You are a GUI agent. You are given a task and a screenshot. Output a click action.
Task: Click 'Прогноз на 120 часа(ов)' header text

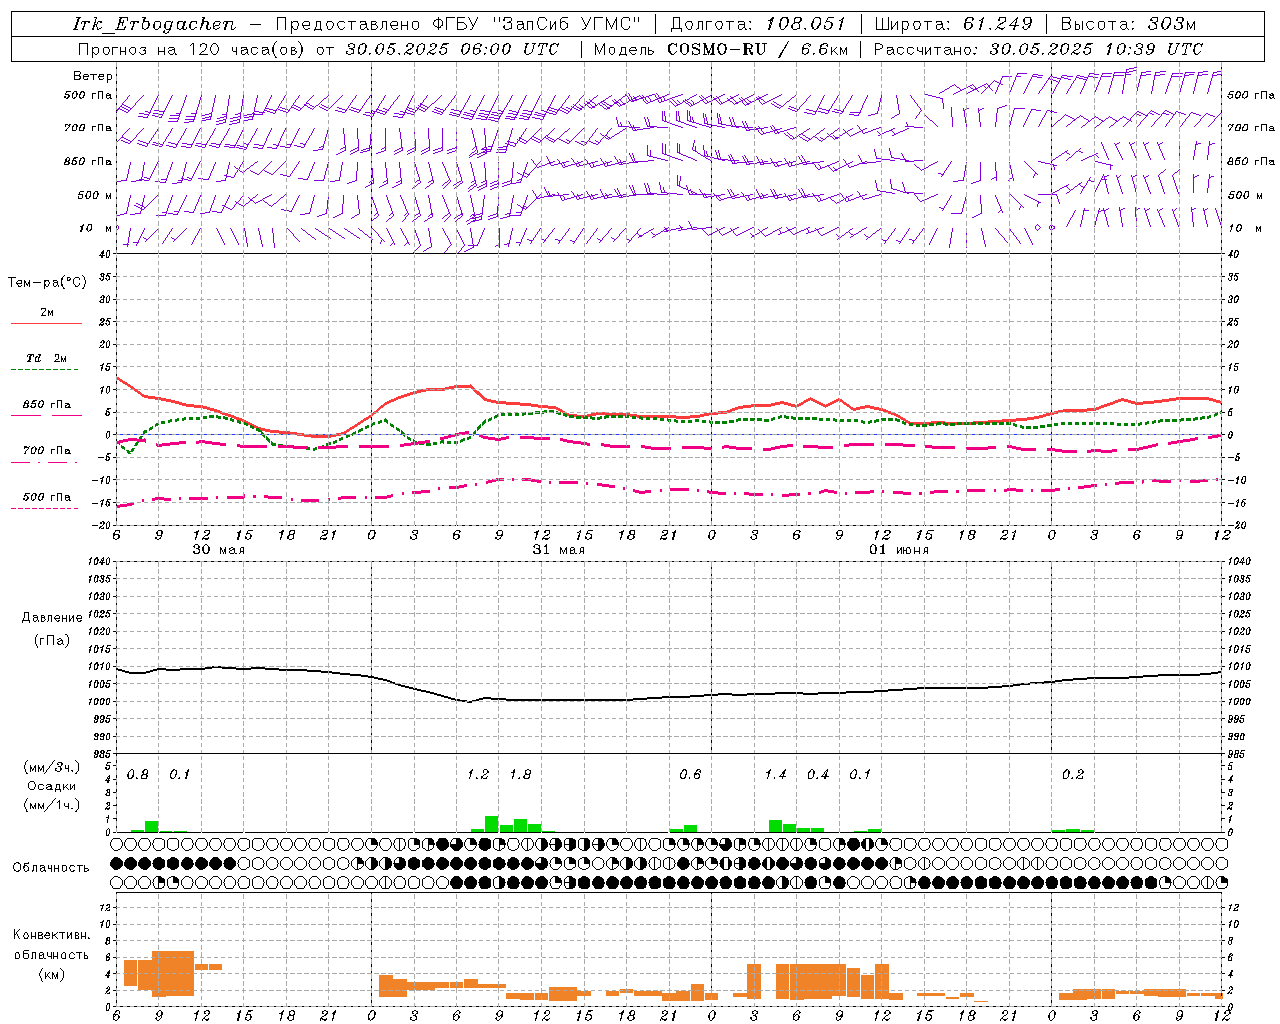point(193,49)
